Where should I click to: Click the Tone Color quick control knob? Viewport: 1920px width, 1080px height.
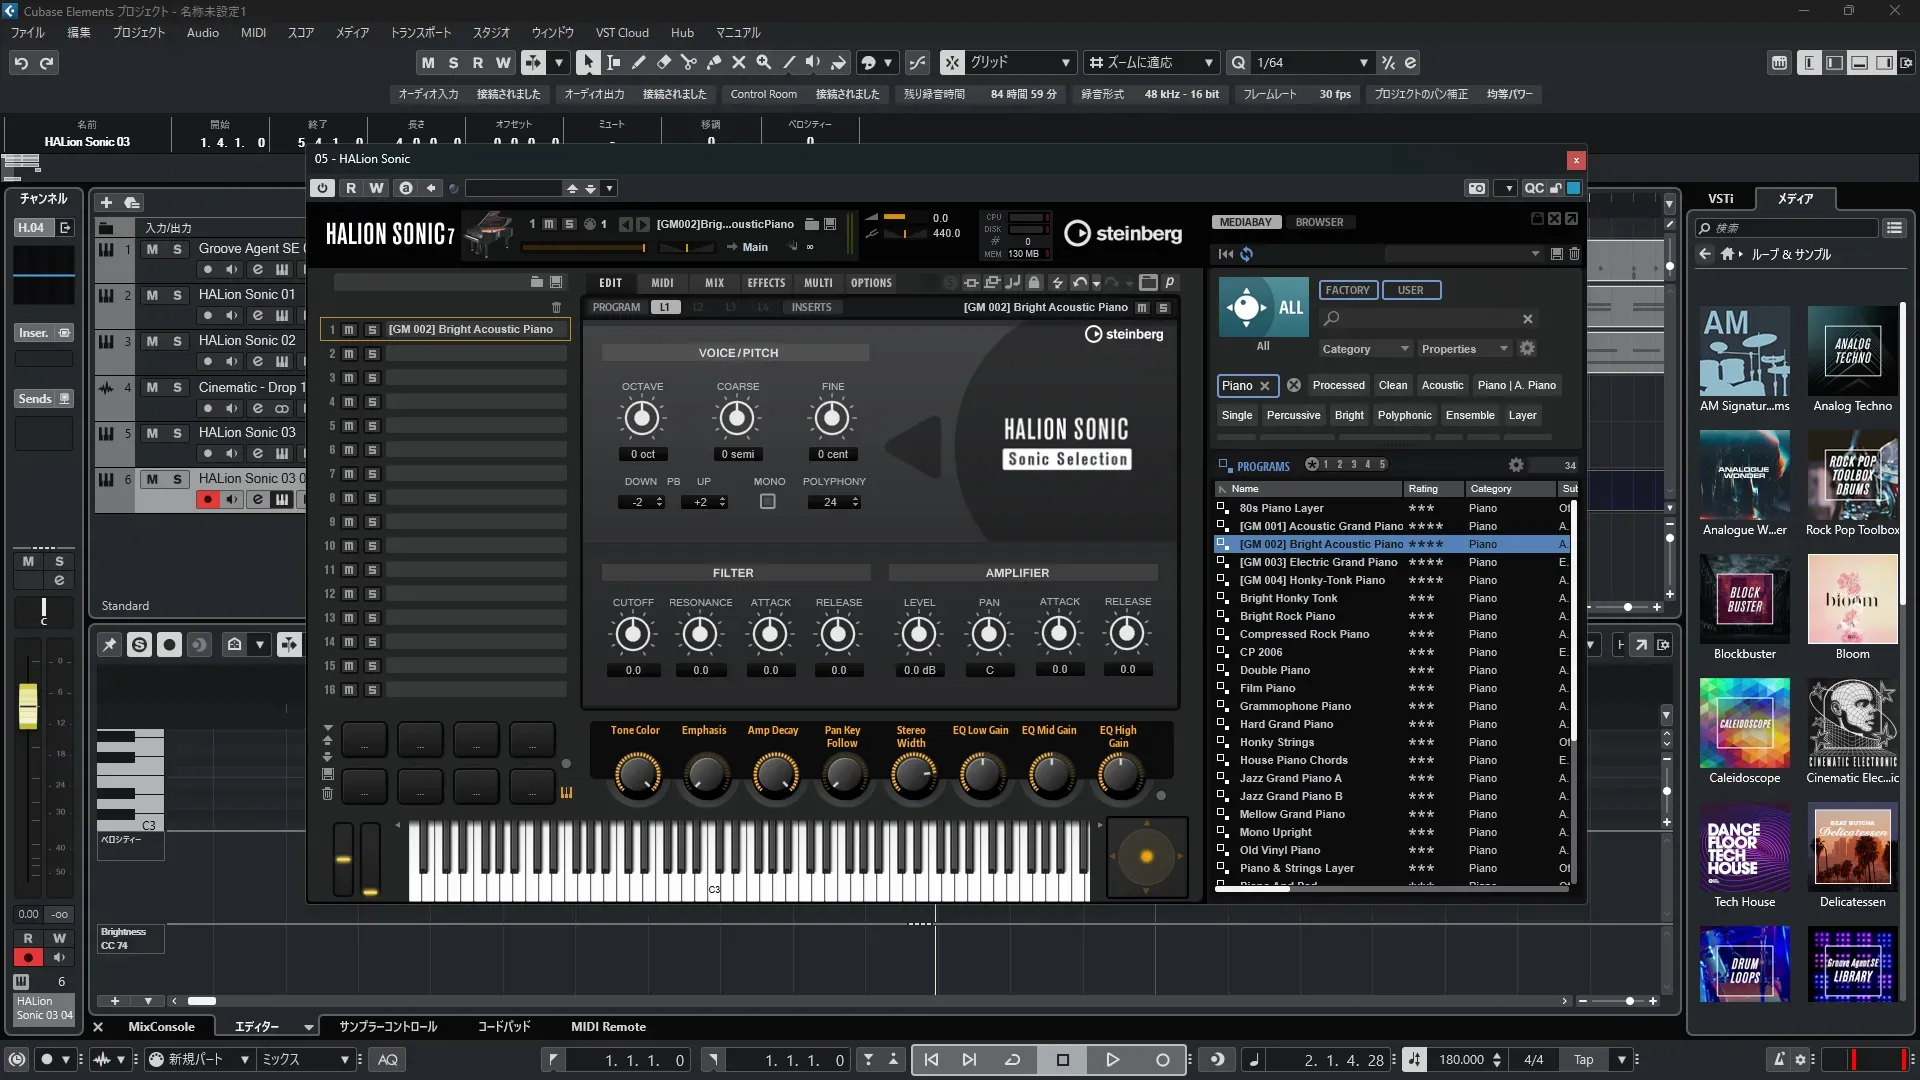636,775
